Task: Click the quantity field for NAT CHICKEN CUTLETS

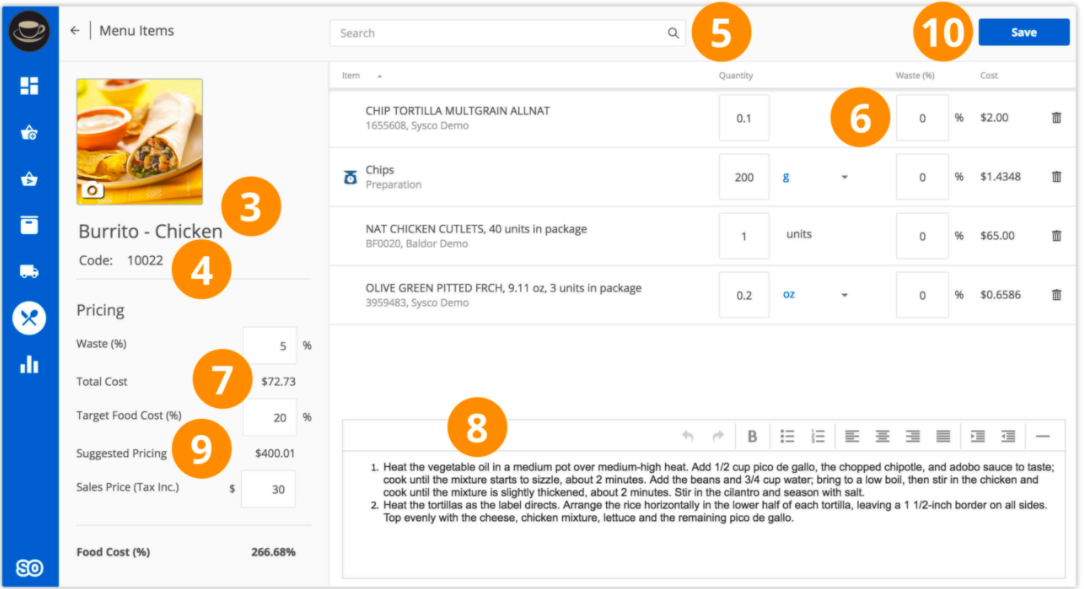Action: point(744,236)
